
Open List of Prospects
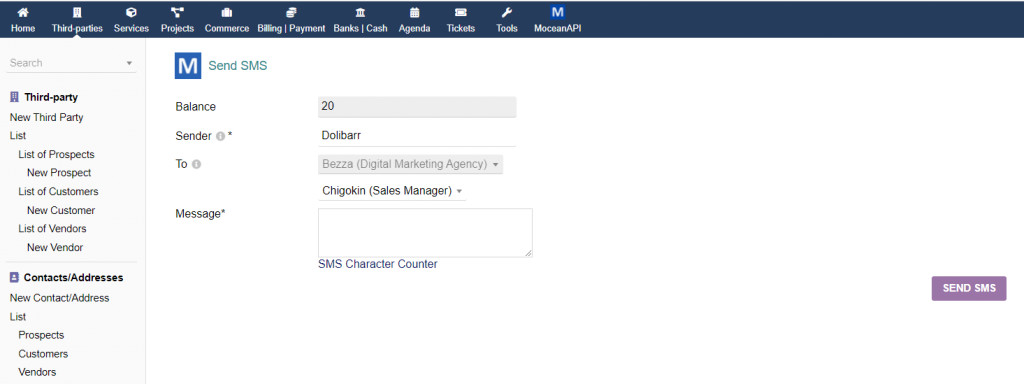(x=56, y=155)
